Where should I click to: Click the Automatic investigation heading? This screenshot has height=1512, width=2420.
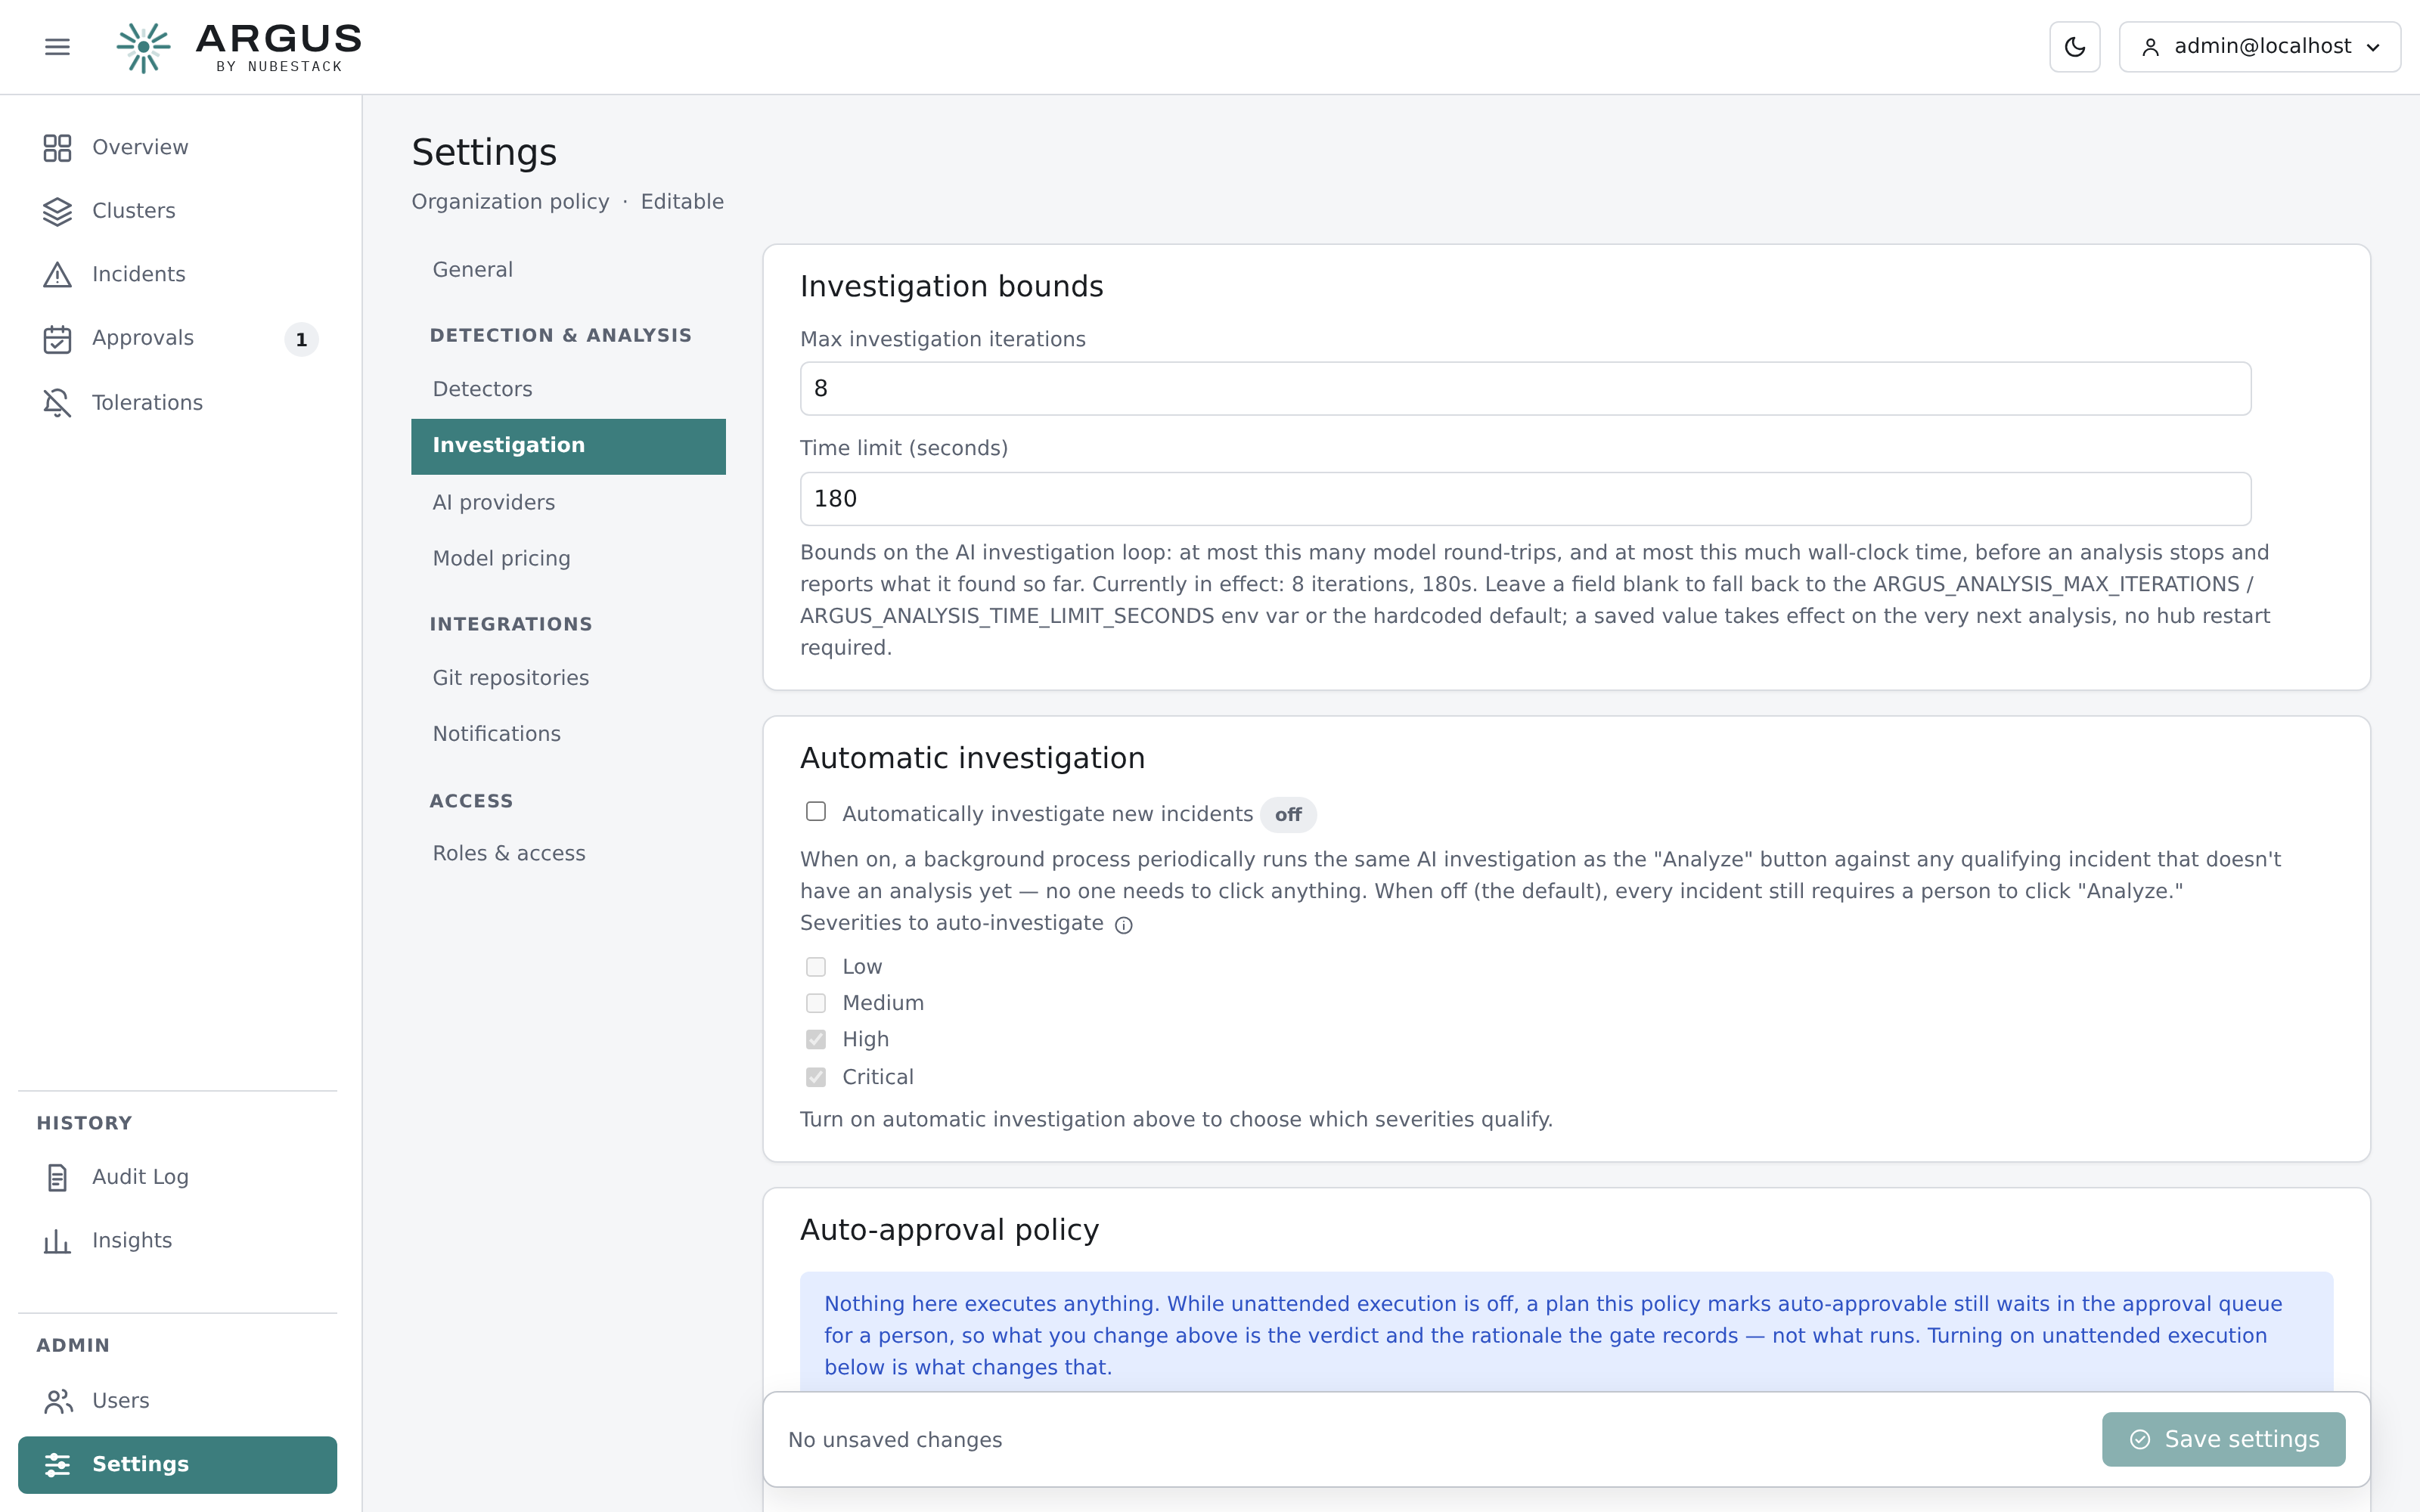click(972, 759)
